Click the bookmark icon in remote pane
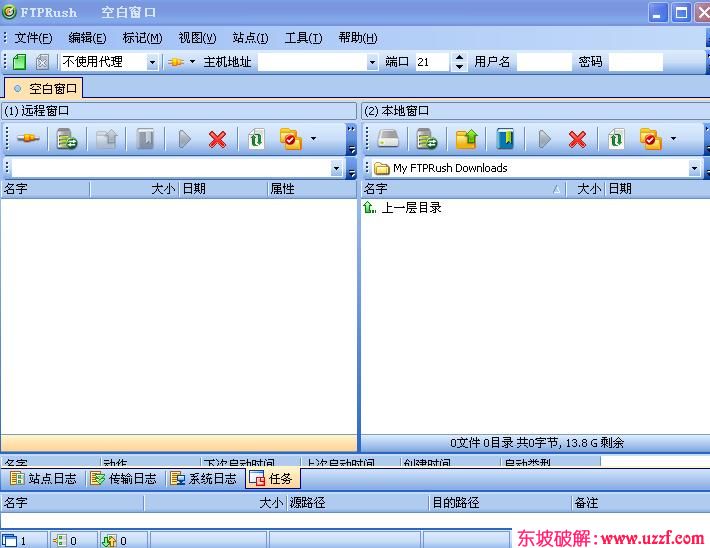Image resolution: width=710 pixels, height=548 pixels. click(x=146, y=139)
